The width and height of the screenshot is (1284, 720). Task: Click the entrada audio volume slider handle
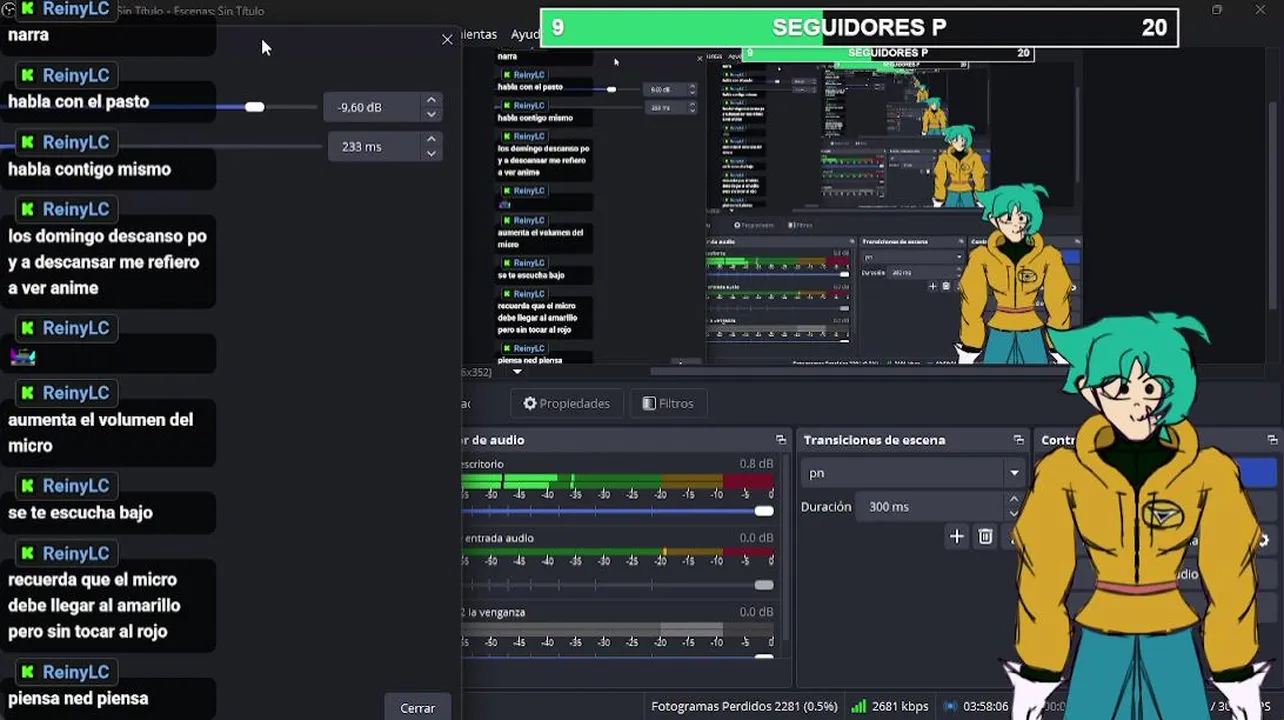click(764, 585)
